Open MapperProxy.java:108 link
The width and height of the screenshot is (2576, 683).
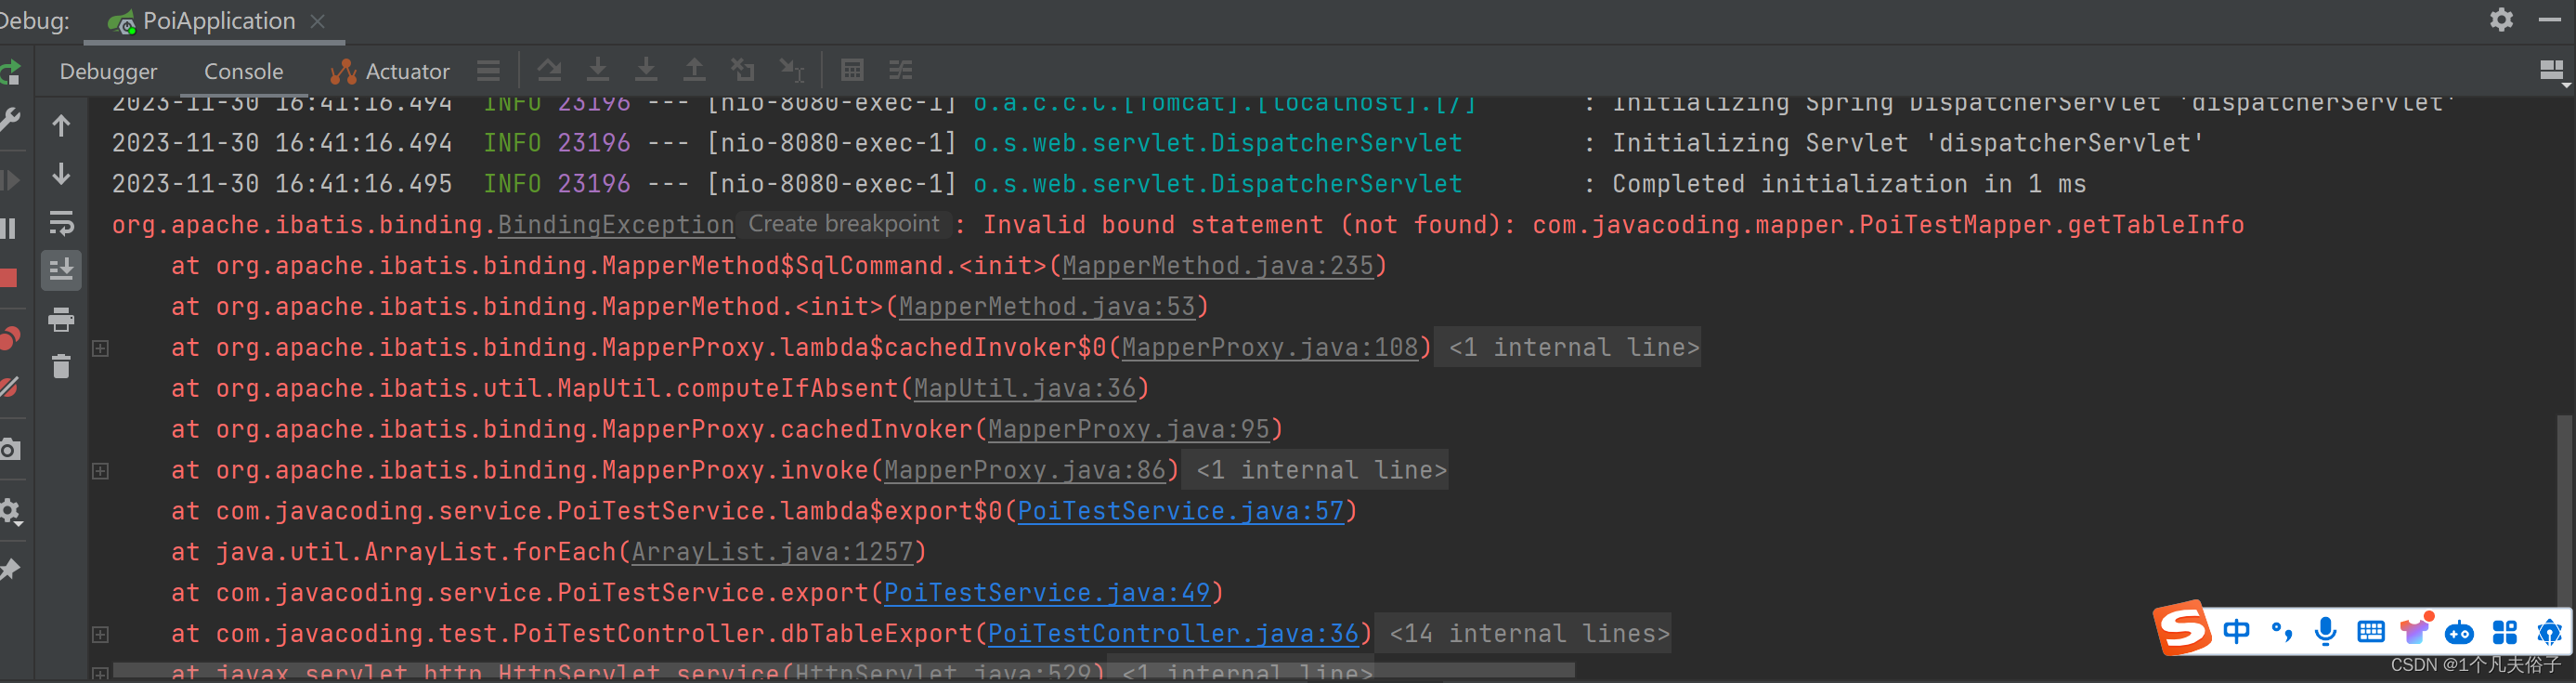pos(1270,348)
